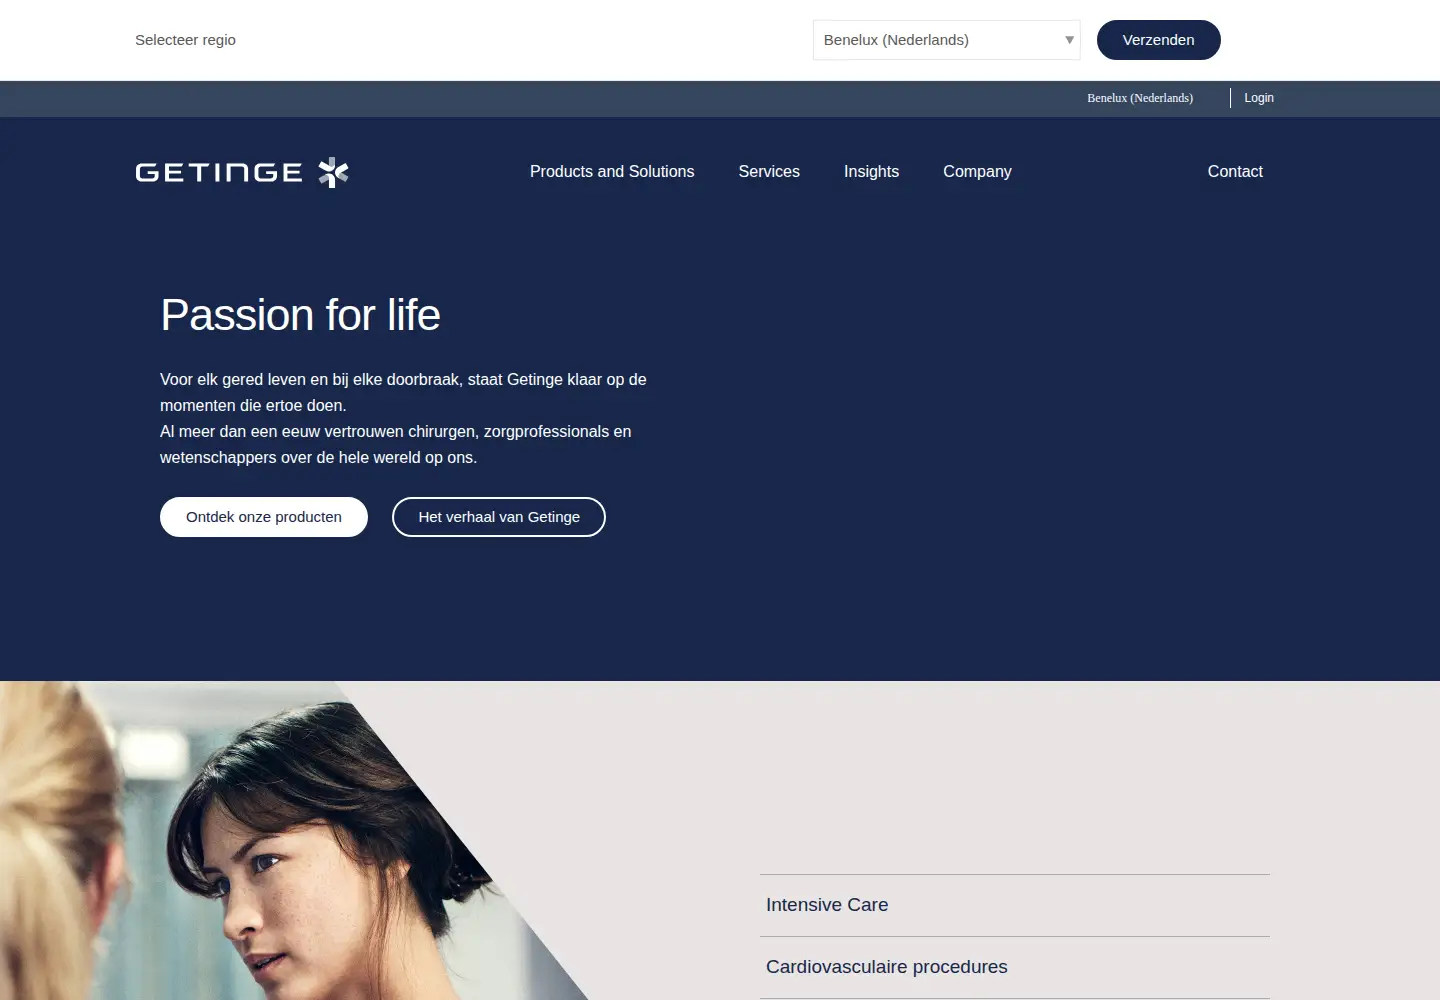This screenshot has width=1440, height=1000.
Task: Click the Verzenden button
Action: pyautogui.click(x=1158, y=40)
